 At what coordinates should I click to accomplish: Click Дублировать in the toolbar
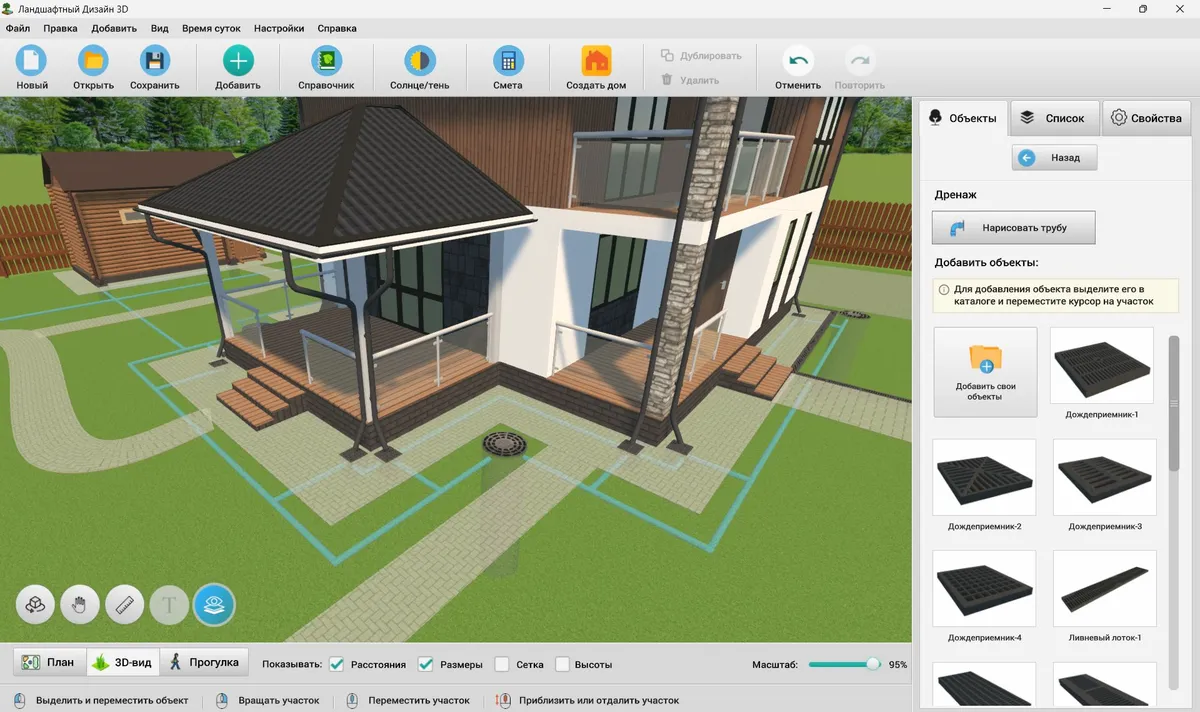pyautogui.click(x=701, y=56)
